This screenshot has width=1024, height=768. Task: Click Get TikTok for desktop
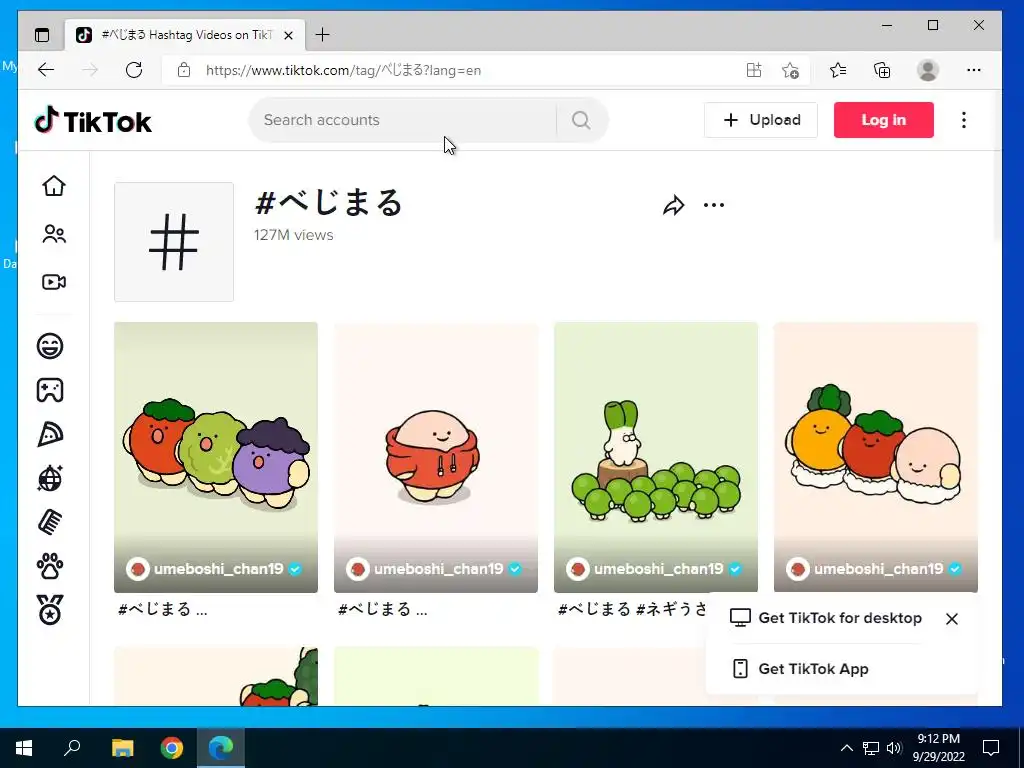[x=826, y=618]
